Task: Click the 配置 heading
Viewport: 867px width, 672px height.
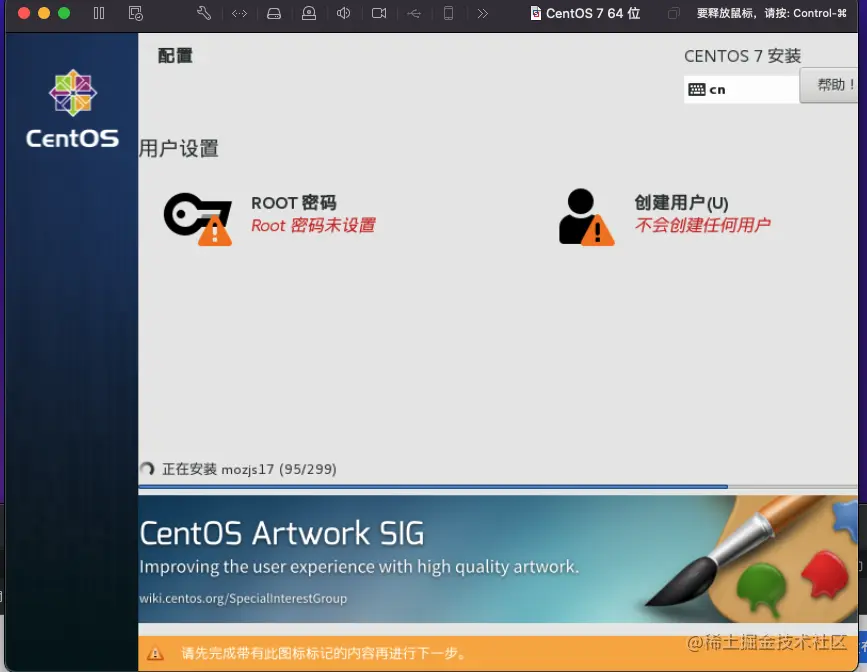Action: pos(175,56)
